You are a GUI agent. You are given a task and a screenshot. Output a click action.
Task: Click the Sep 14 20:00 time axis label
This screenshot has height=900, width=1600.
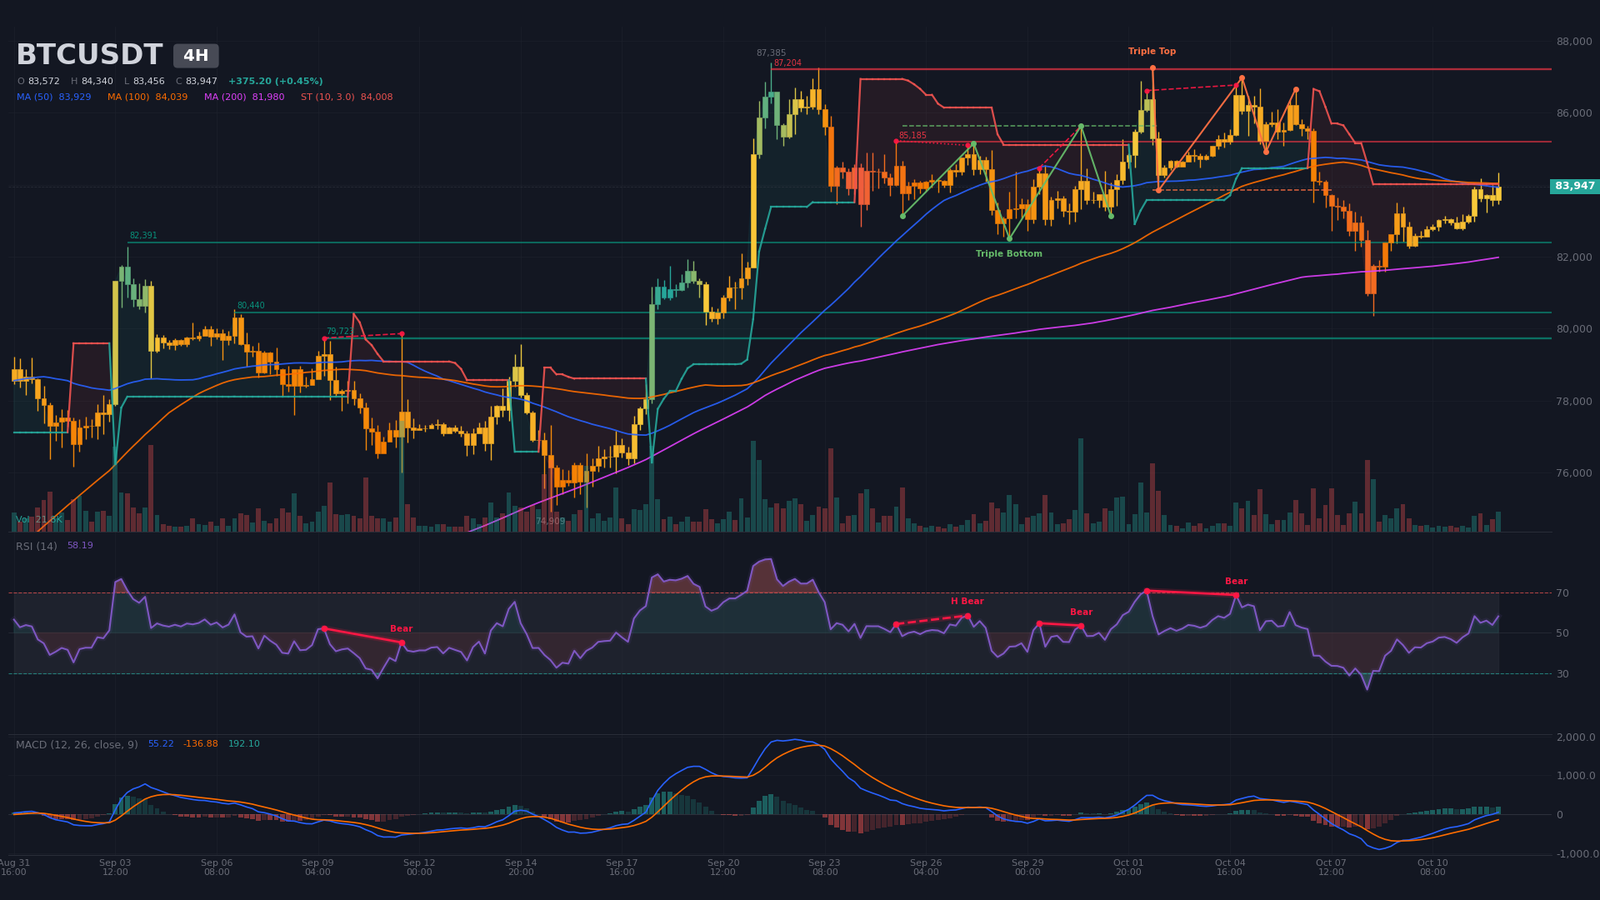(520, 867)
